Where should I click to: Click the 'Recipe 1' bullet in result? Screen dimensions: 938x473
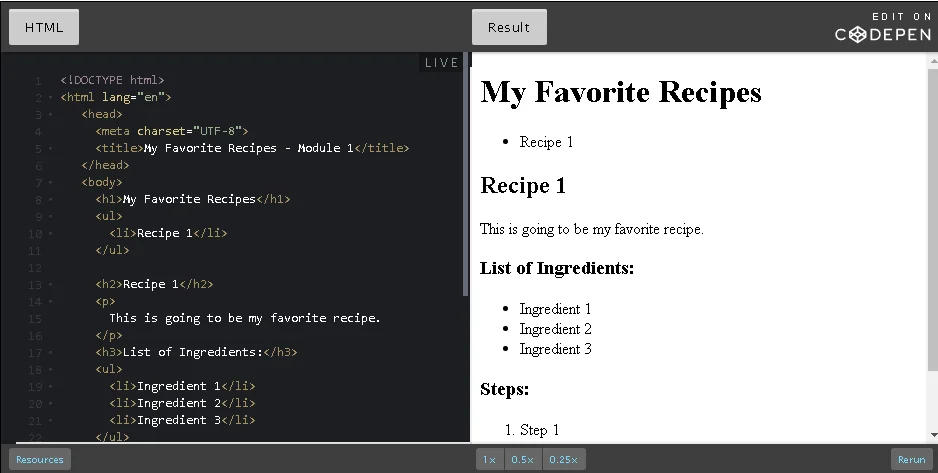coord(546,142)
